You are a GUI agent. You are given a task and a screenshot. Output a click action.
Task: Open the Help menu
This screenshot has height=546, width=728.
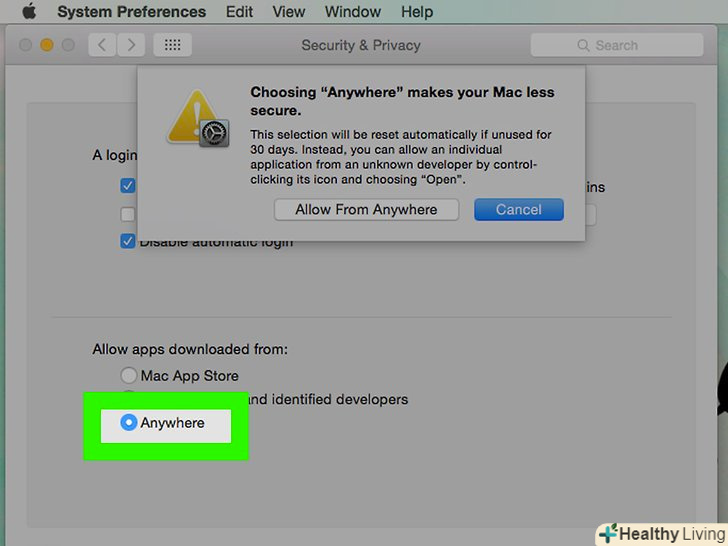417,12
